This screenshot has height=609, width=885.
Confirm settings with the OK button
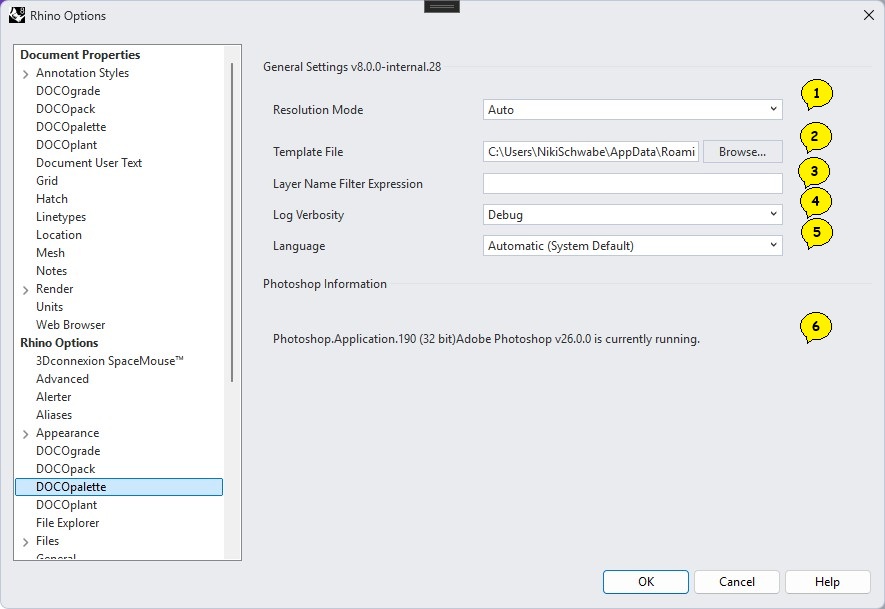click(x=646, y=582)
